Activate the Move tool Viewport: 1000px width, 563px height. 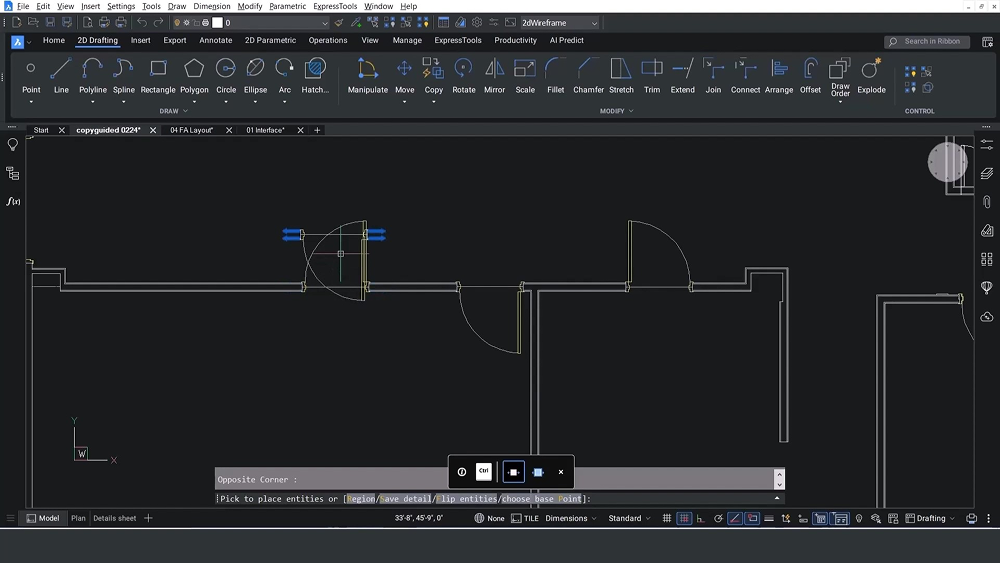(404, 77)
